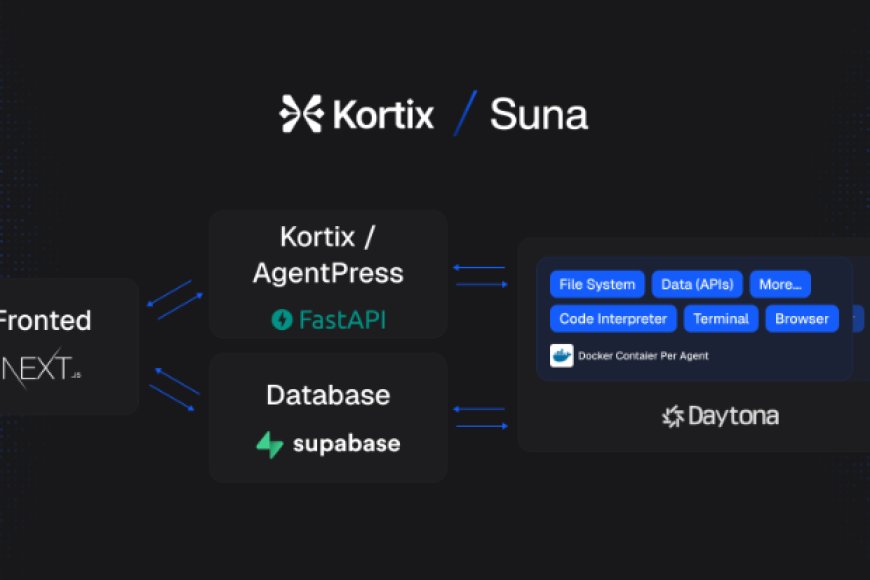
Task: Click the Kortix logo icon at top
Action: click(300, 114)
